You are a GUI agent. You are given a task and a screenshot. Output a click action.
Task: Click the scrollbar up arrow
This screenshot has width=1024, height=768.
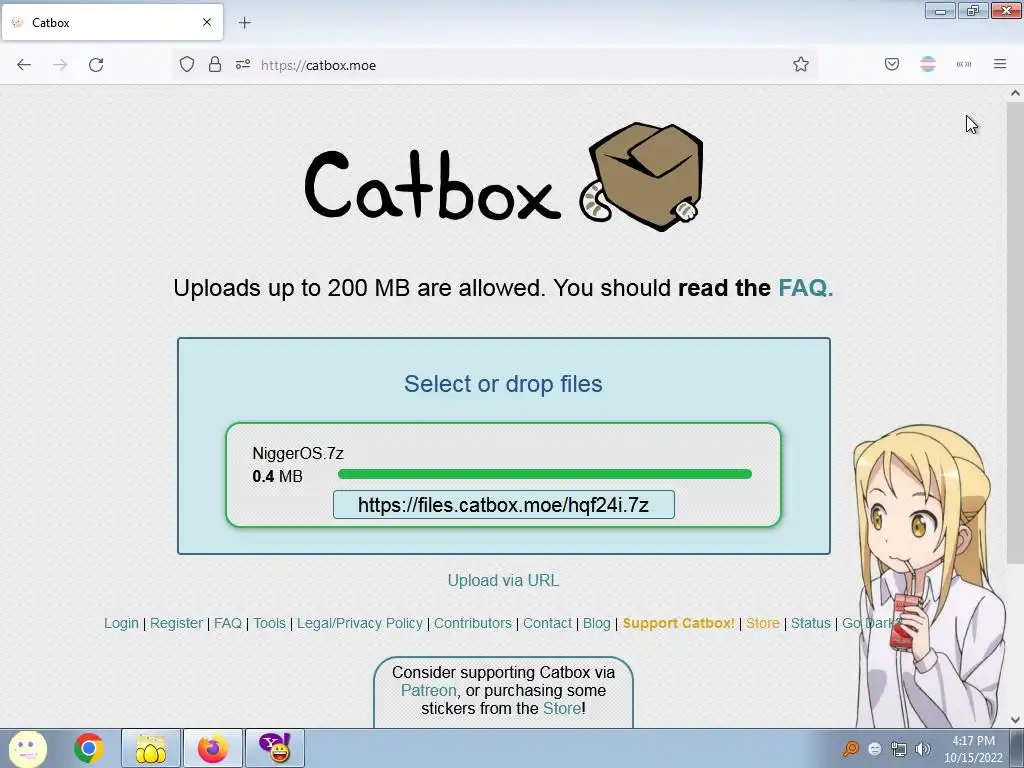click(1015, 93)
